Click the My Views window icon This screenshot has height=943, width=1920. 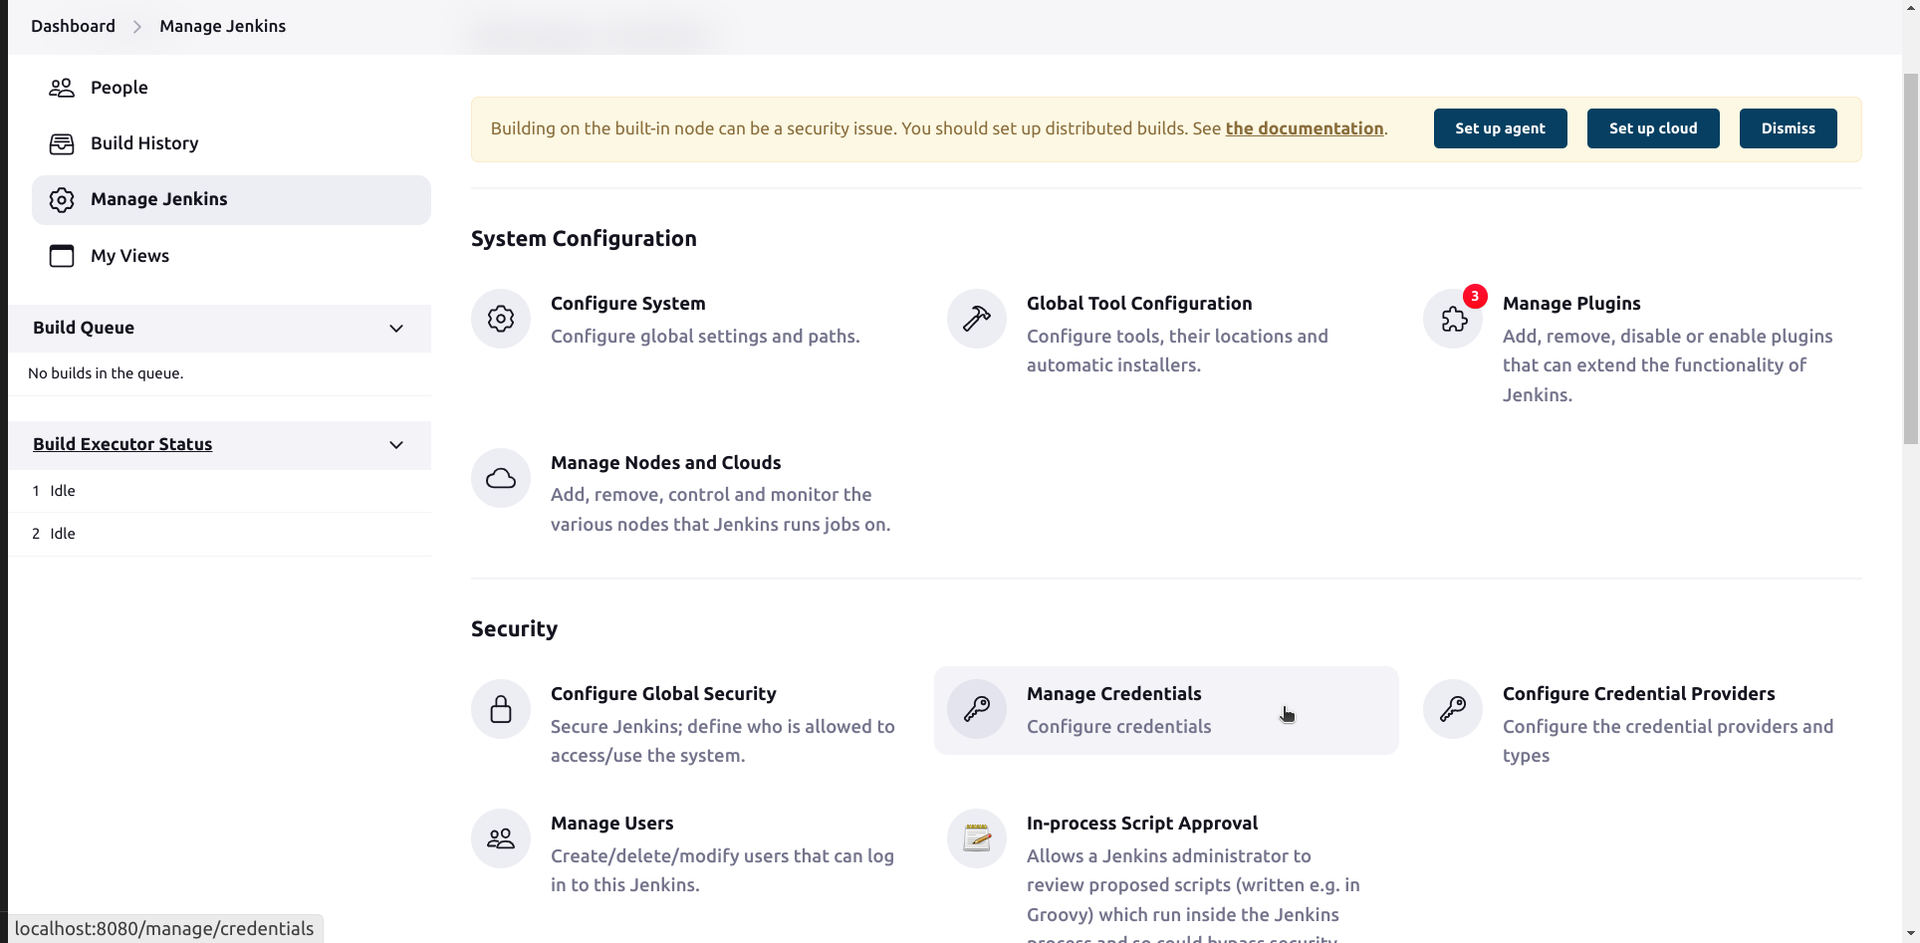click(62, 256)
